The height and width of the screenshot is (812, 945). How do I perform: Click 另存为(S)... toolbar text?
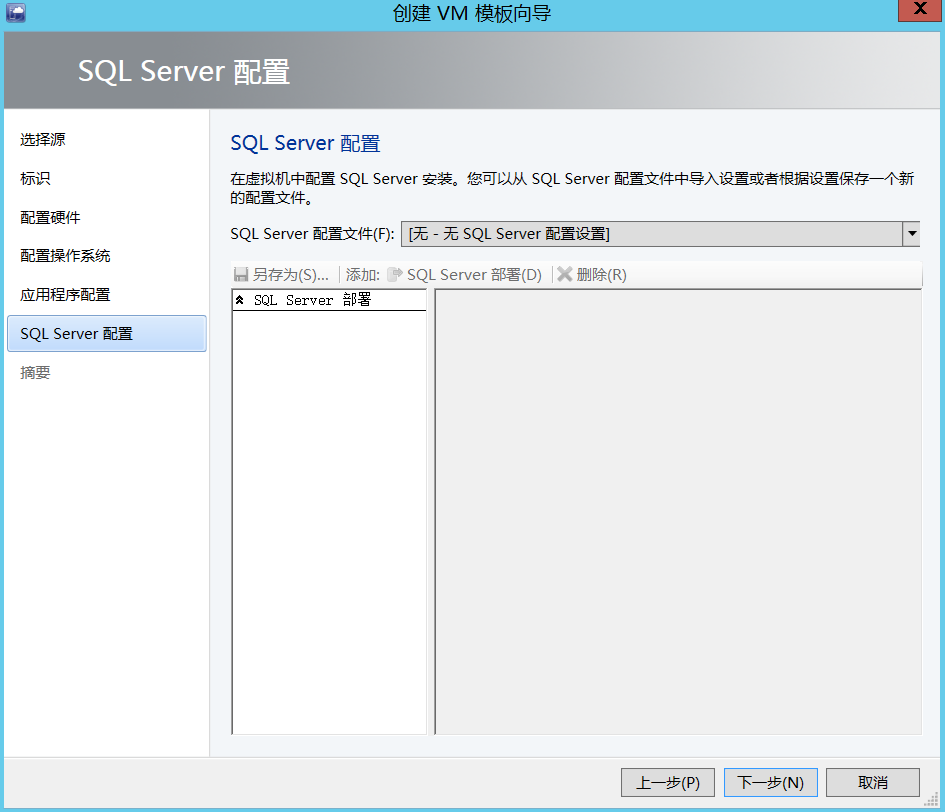click(x=290, y=275)
